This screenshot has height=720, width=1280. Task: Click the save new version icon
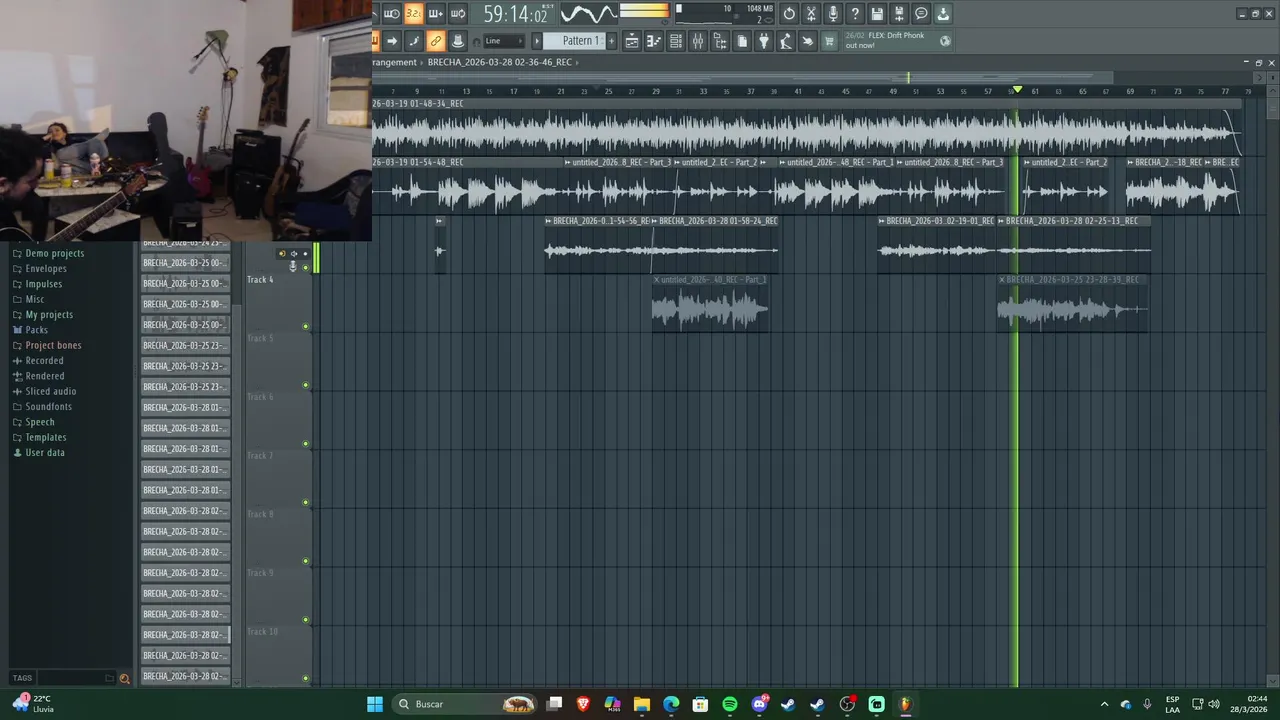pos(899,13)
